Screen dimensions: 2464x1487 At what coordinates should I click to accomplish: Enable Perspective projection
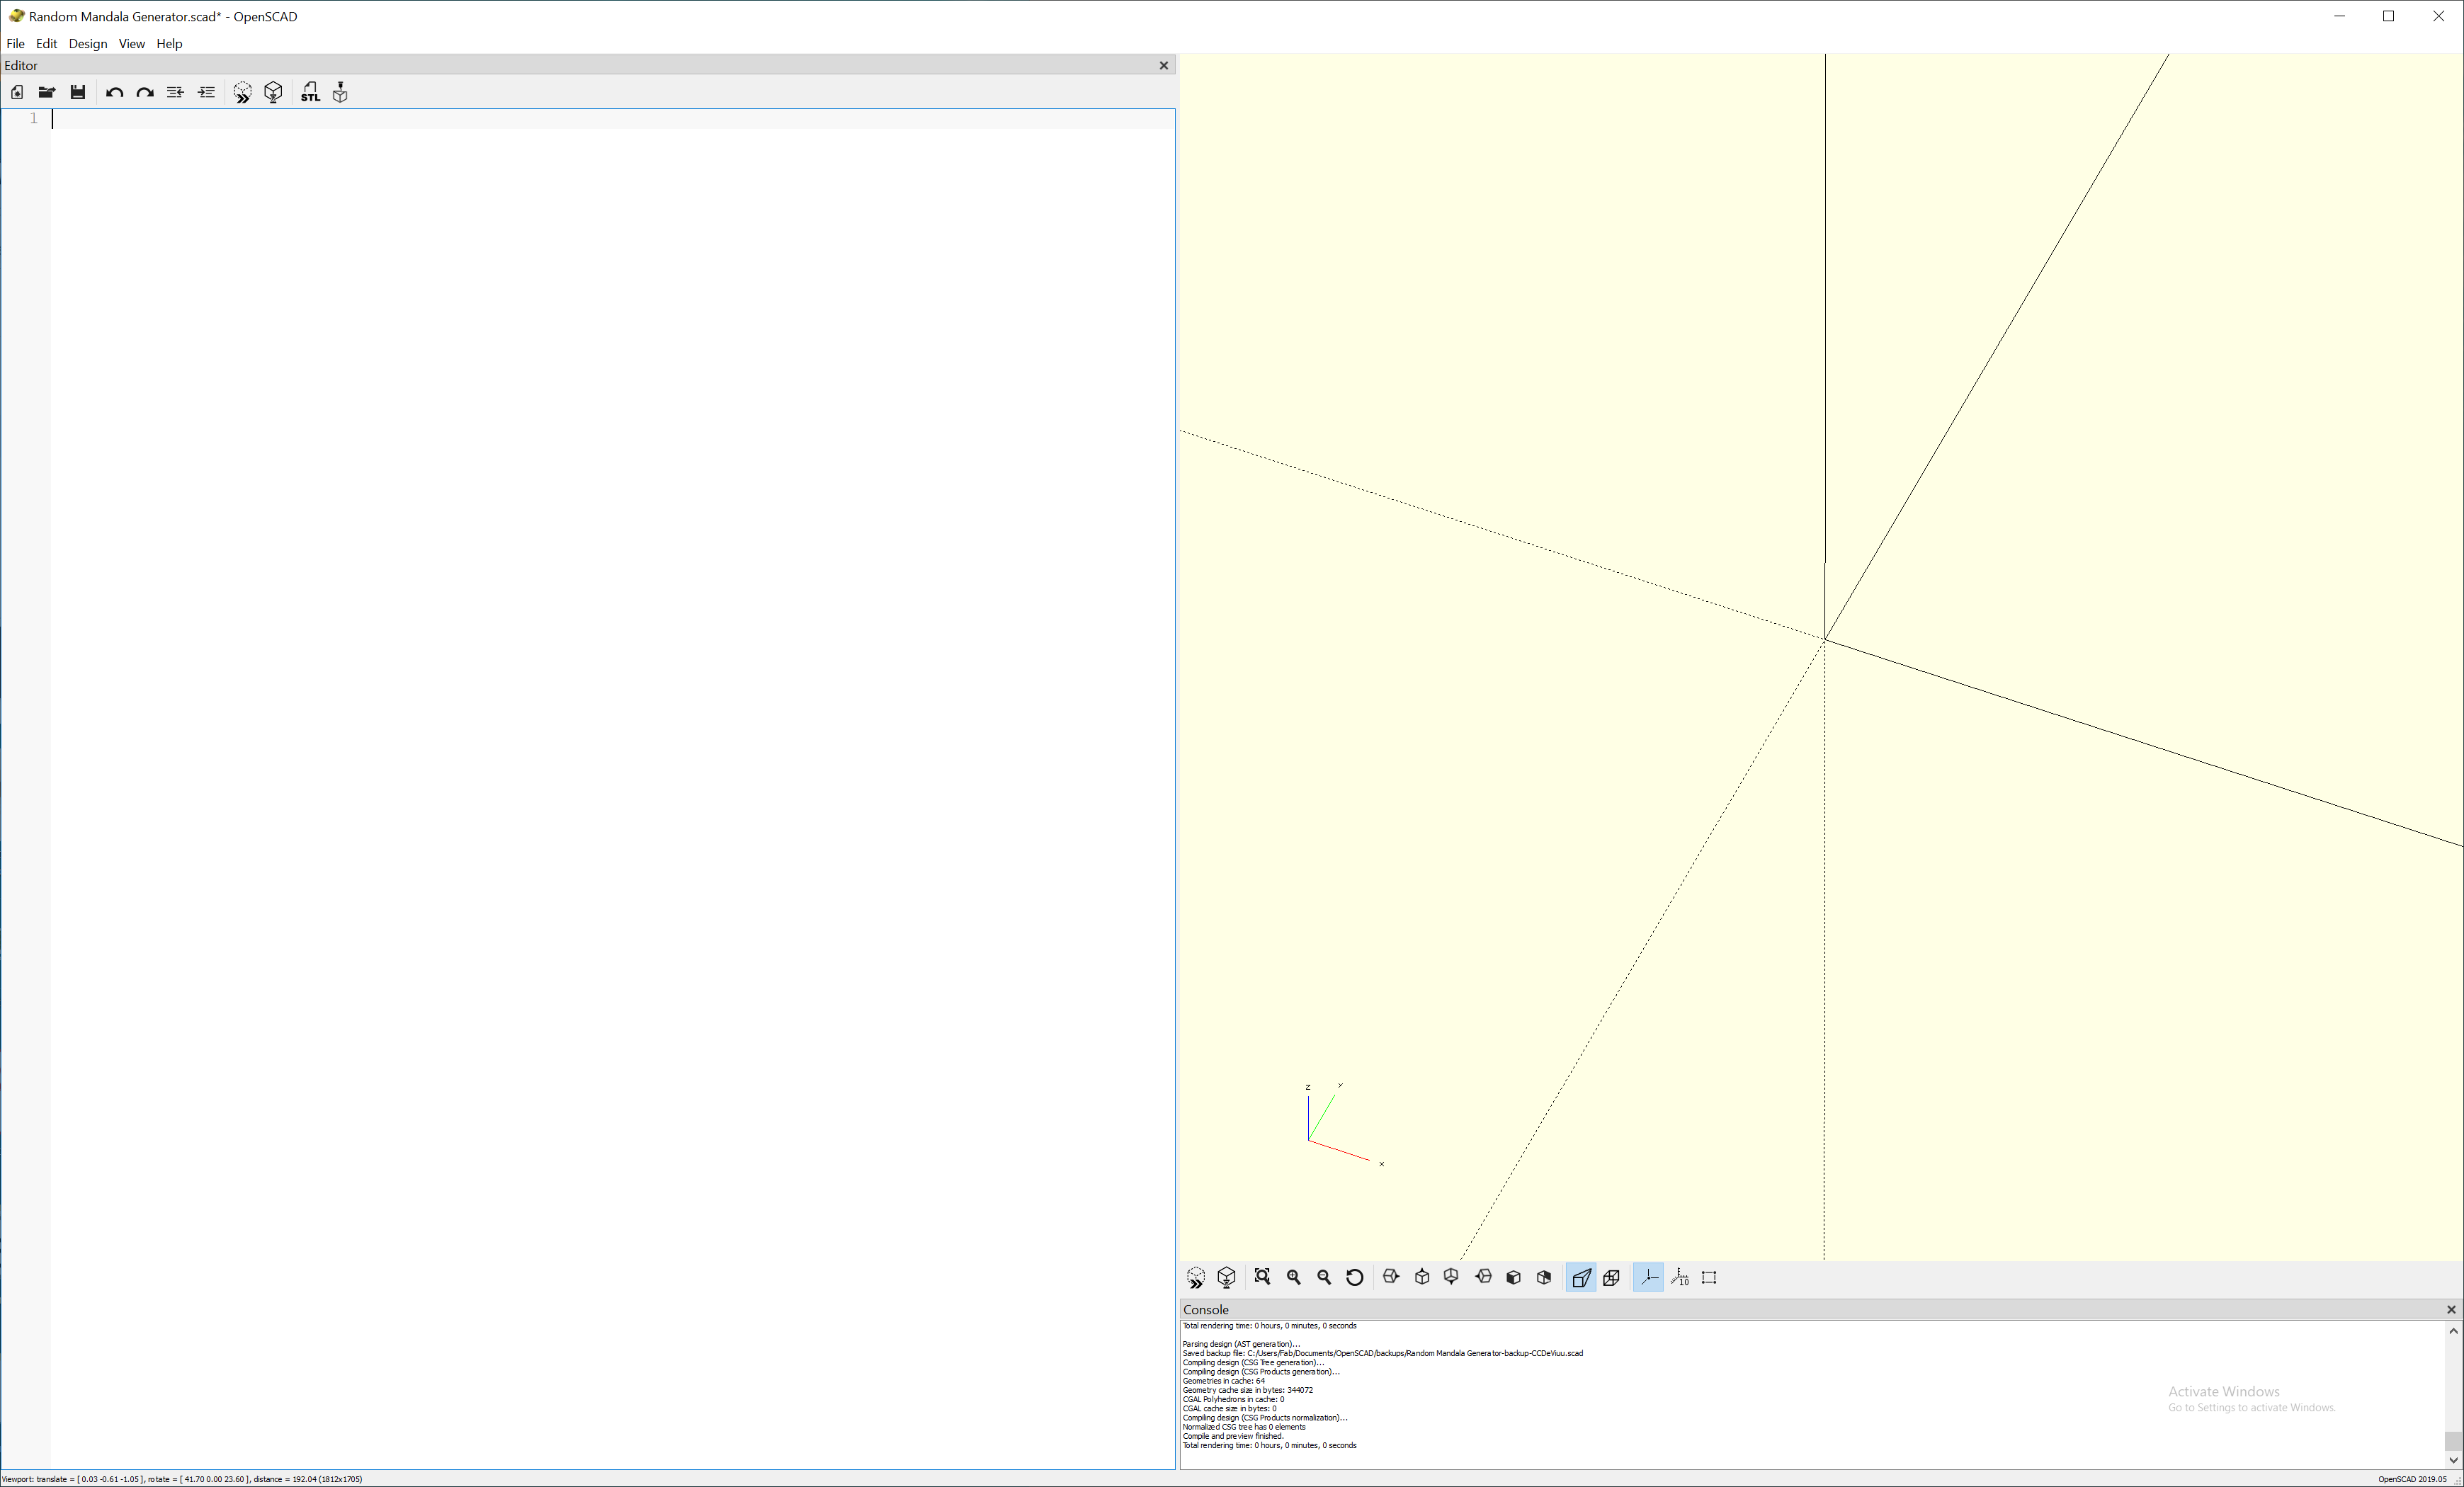pyautogui.click(x=1581, y=1277)
